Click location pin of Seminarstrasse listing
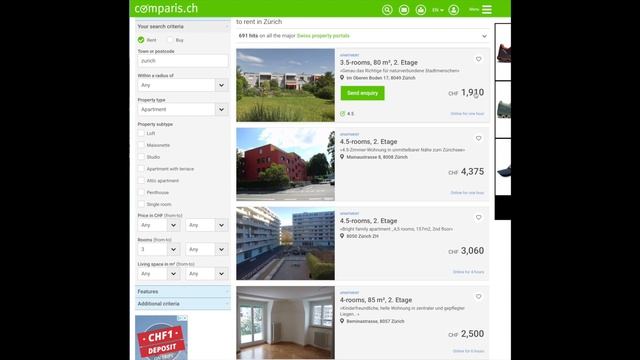Viewport: 640px width, 360px height. point(342,321)
